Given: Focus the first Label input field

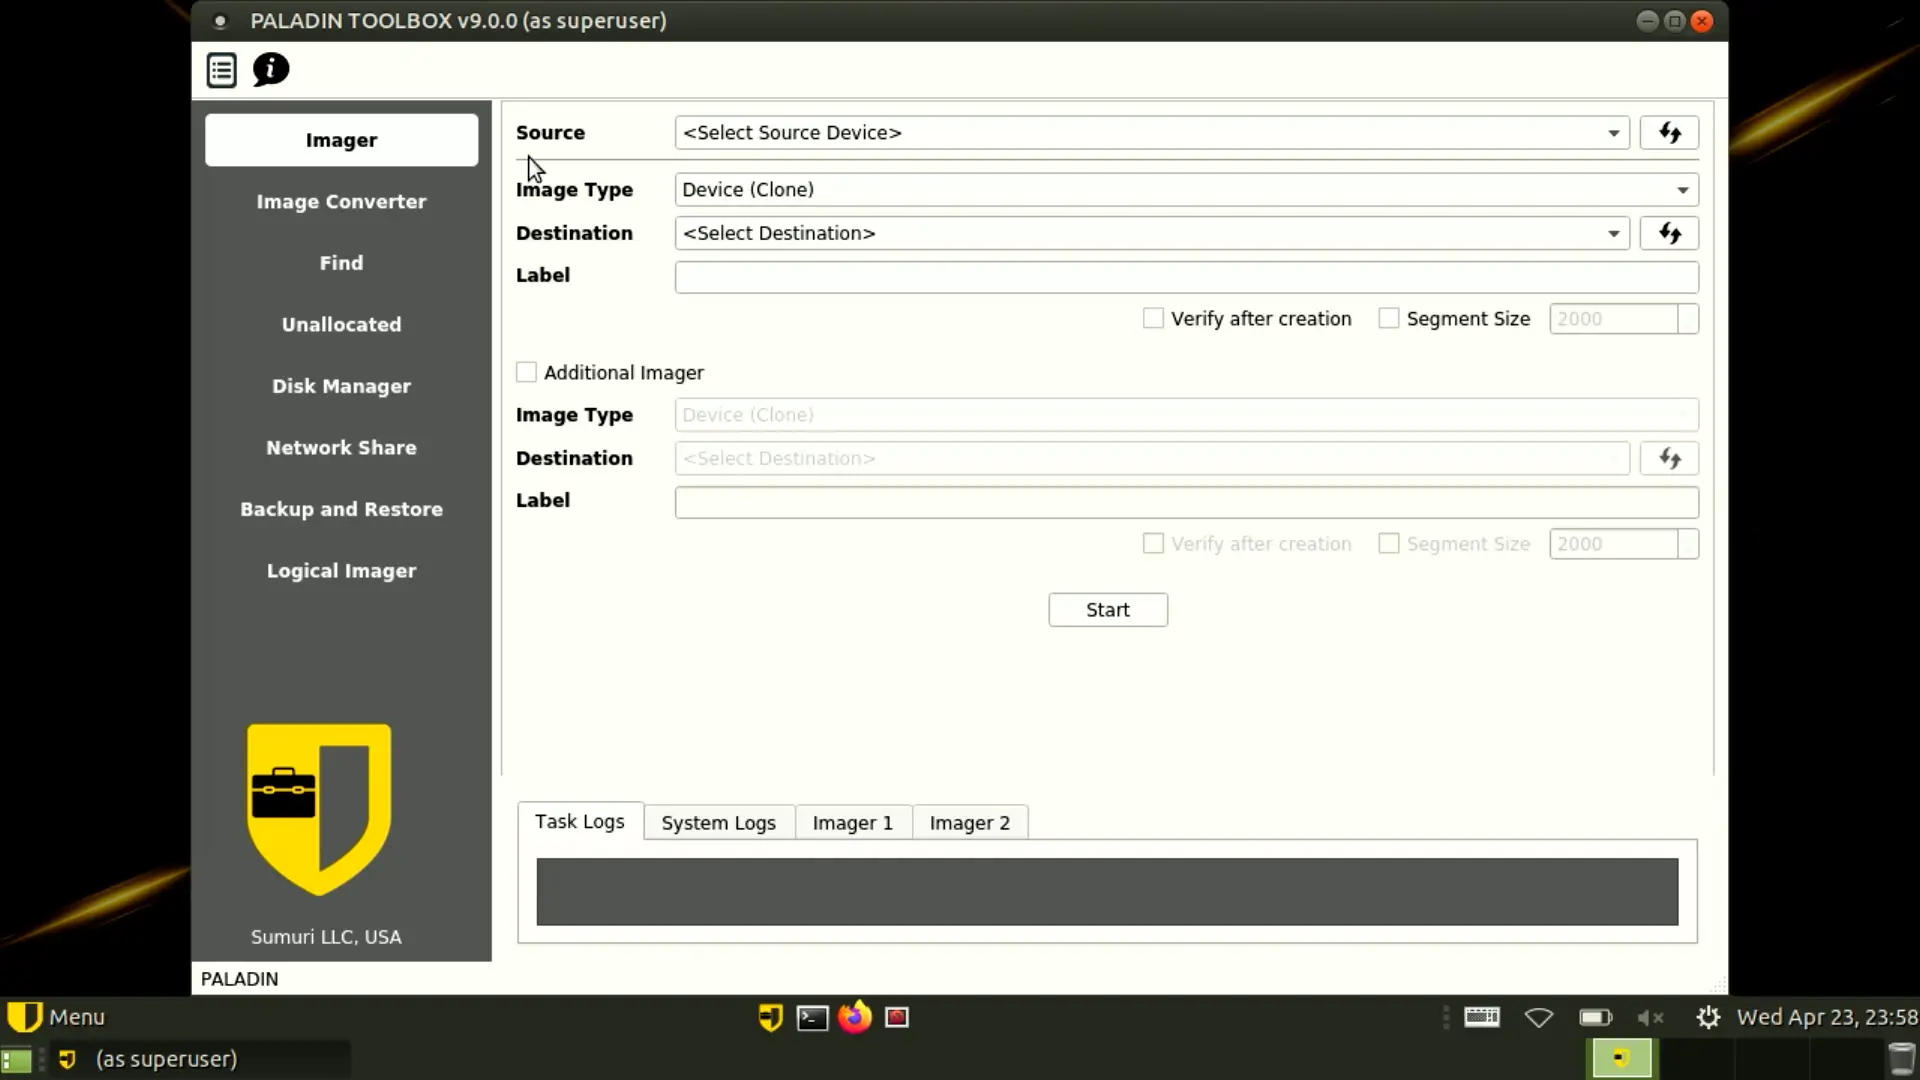Looking at the screenshot, I should (1186, 277).
